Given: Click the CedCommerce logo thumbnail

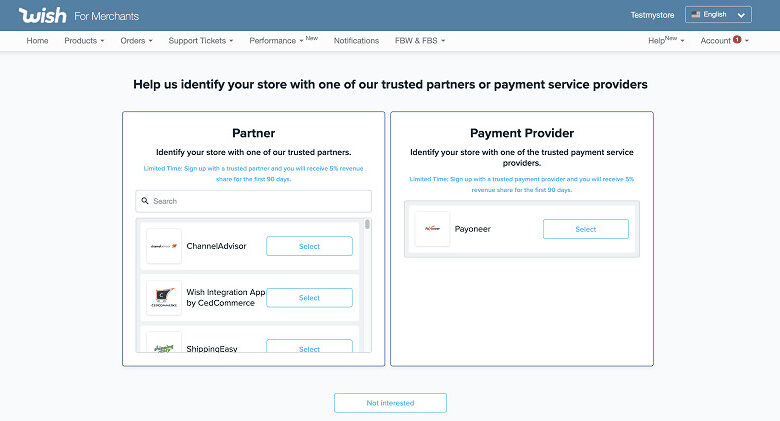Looking at the screenshot, I should tap(164, 298).
